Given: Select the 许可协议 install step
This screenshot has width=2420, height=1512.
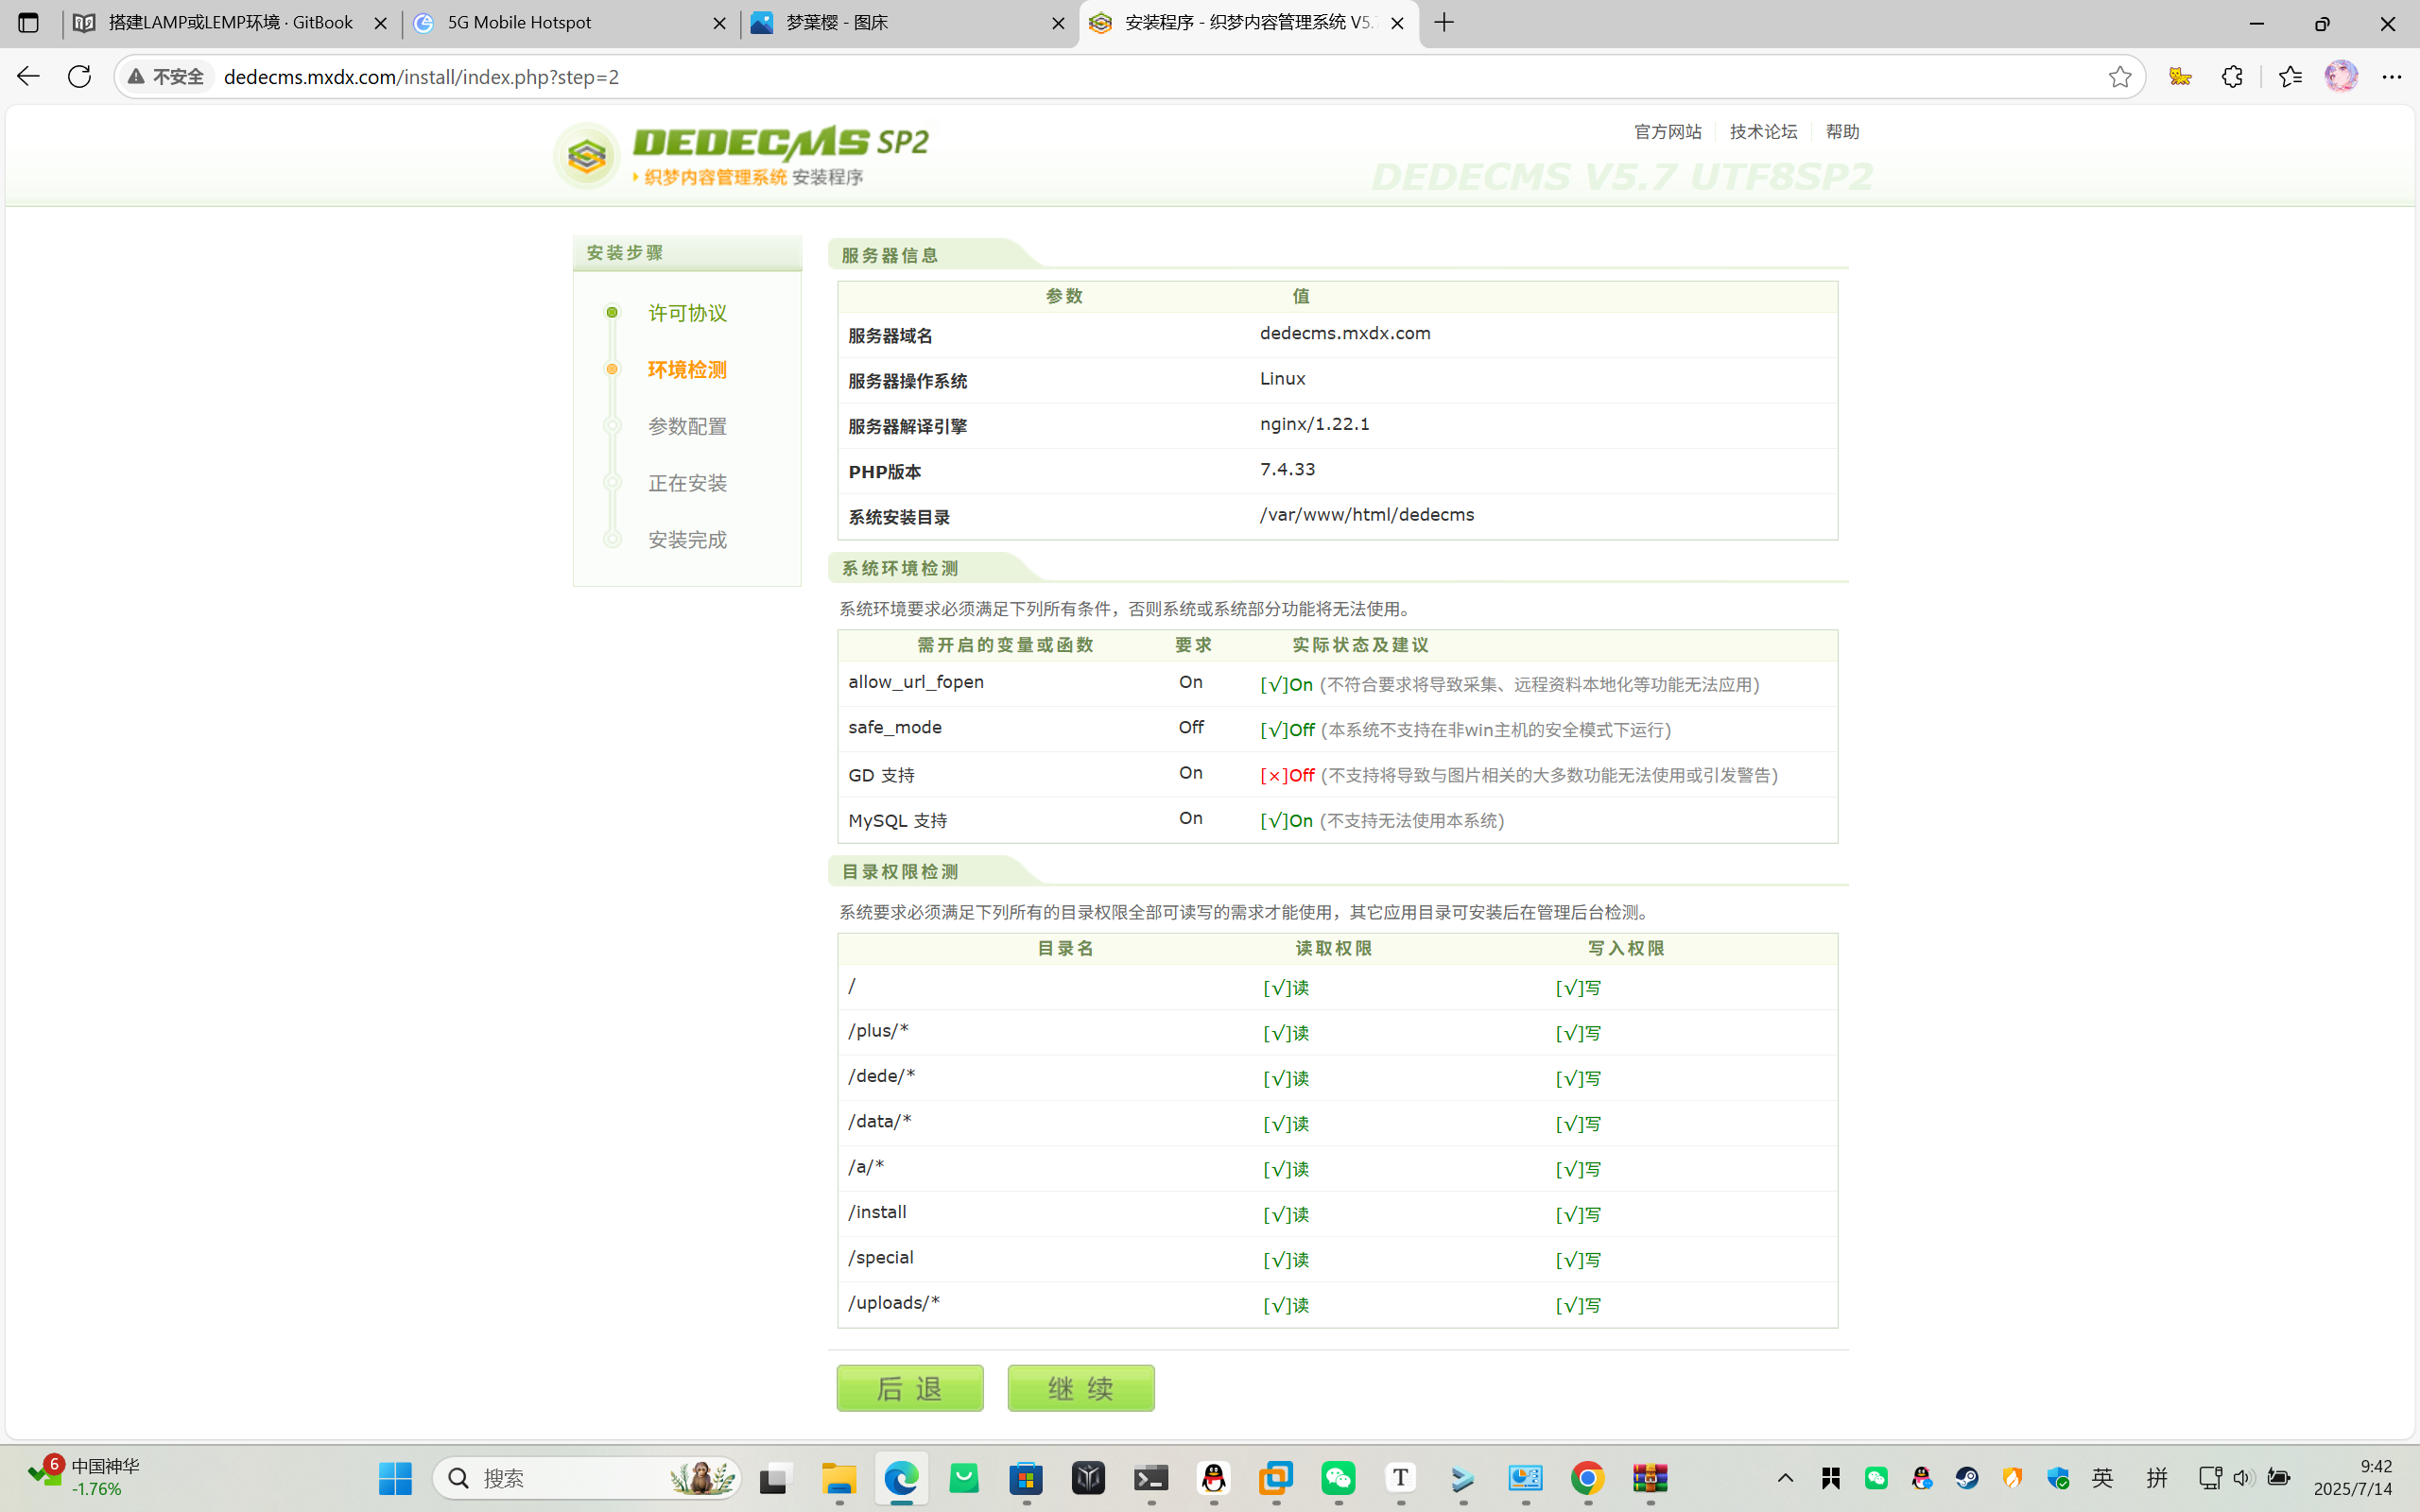Looking at the screenshot, I should 687,313.
